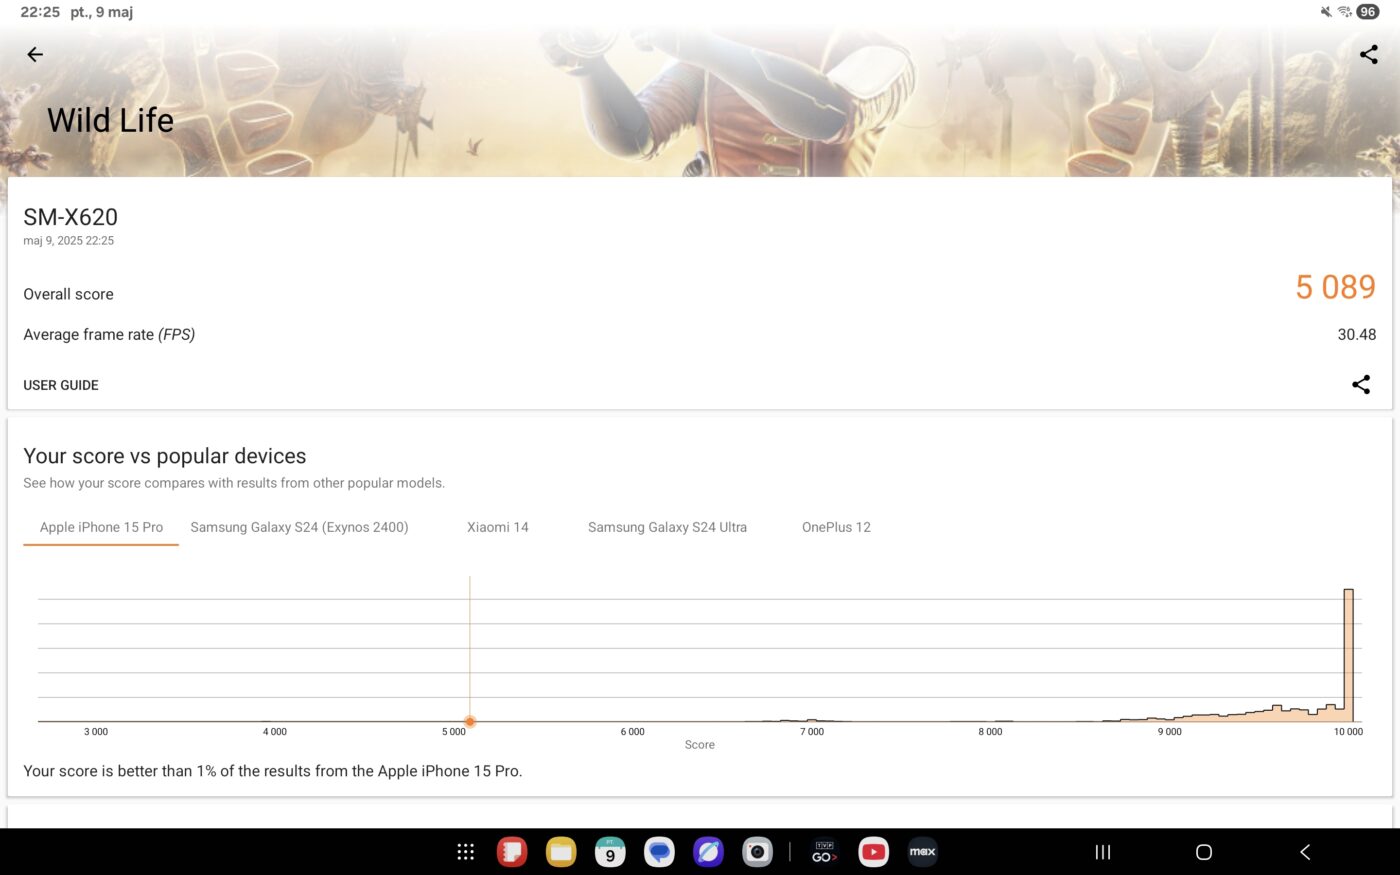The image size is (1400, 875).
Task: Open the Messages chat bubble app
Action: click(x=659, y=852)
